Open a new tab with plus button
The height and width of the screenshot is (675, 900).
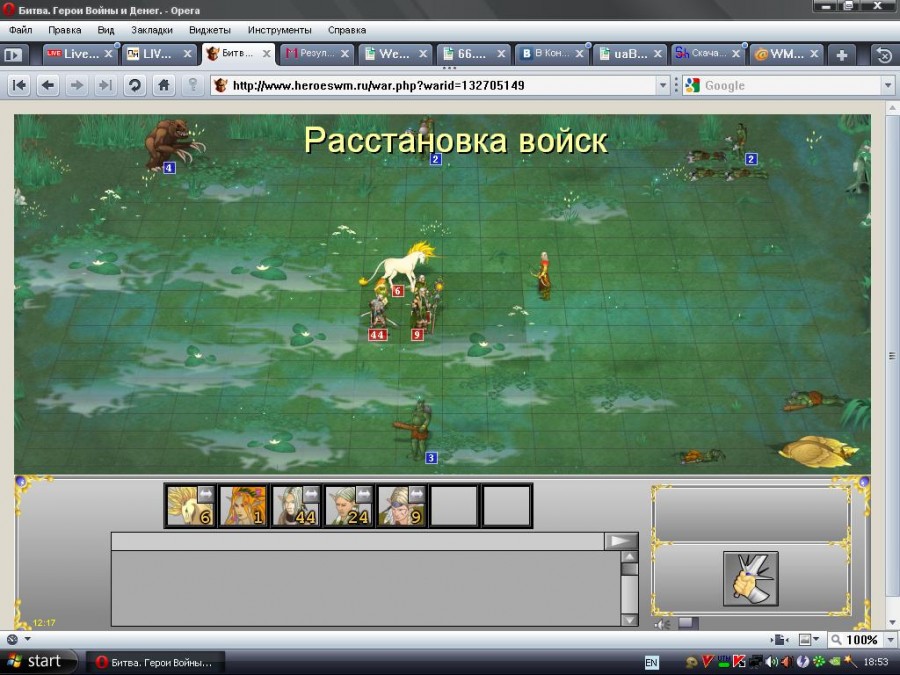coord(841,55)
